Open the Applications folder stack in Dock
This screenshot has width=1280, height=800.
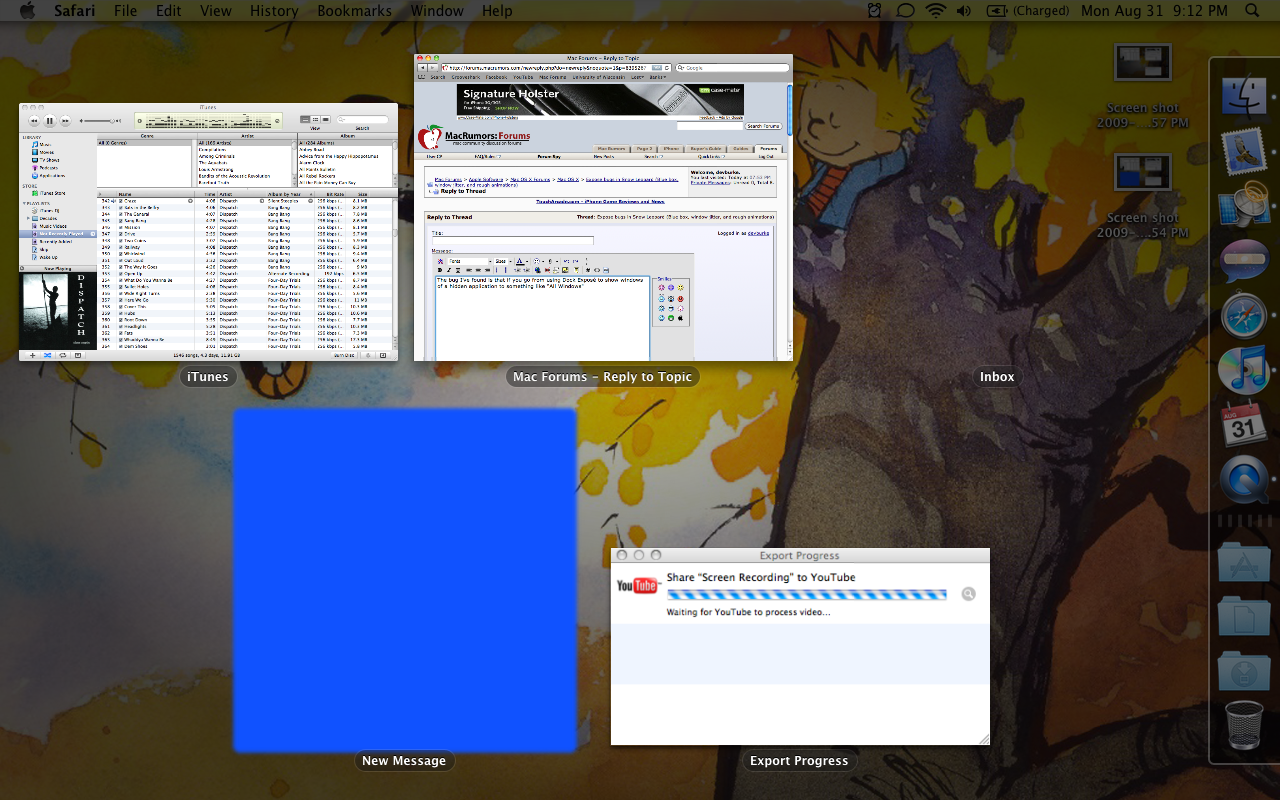coord(1244,562)
